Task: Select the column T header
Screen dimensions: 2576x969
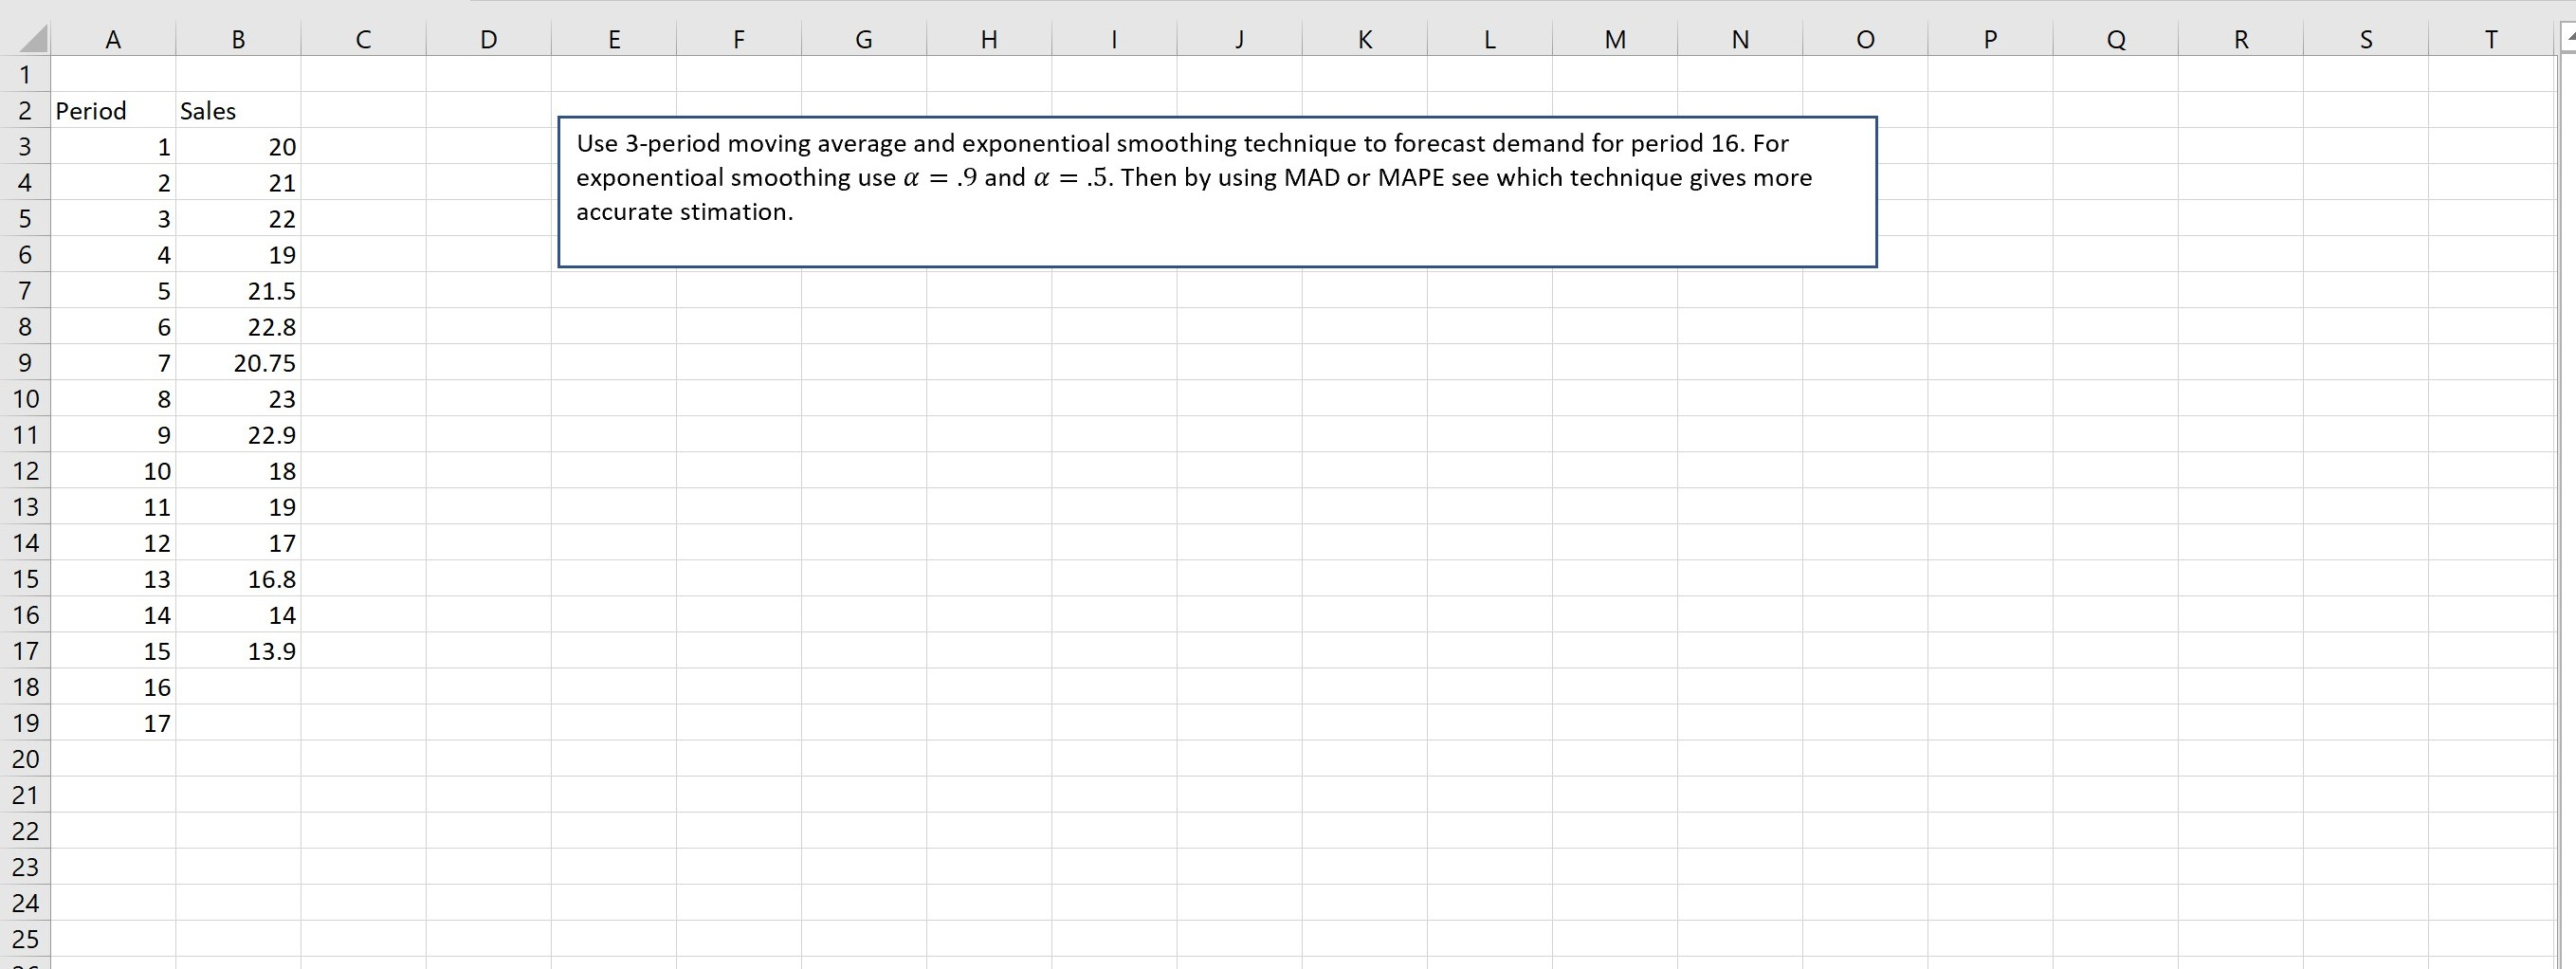Action: point(2491,39)
